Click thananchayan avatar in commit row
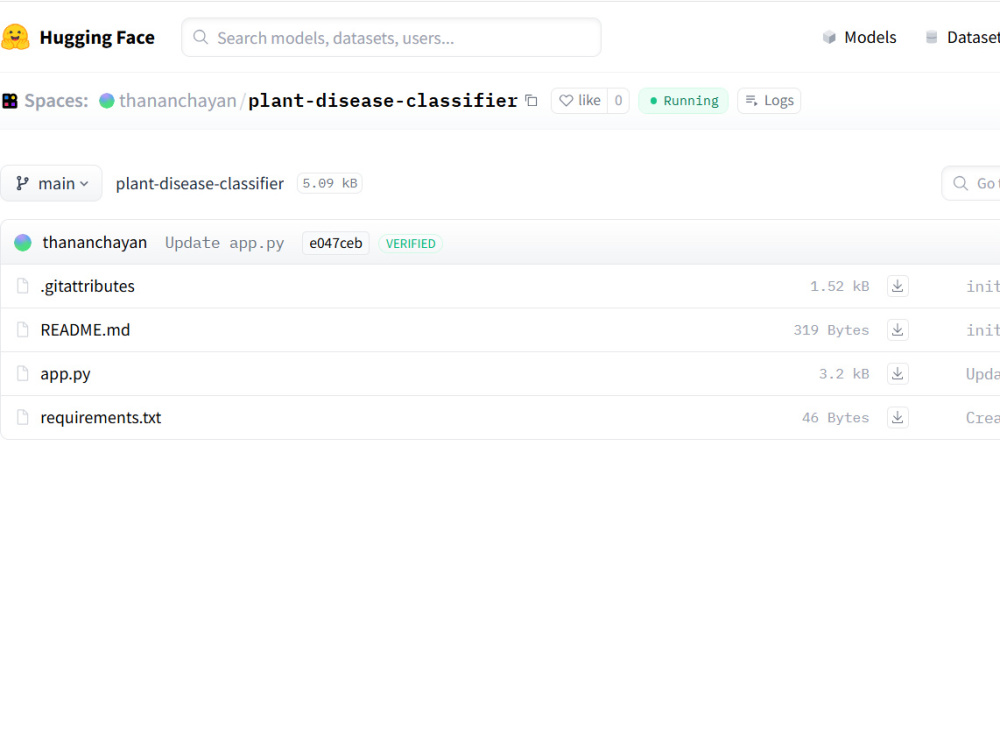This screenshot has width=1000, height=750. click(x=23, y=243)
